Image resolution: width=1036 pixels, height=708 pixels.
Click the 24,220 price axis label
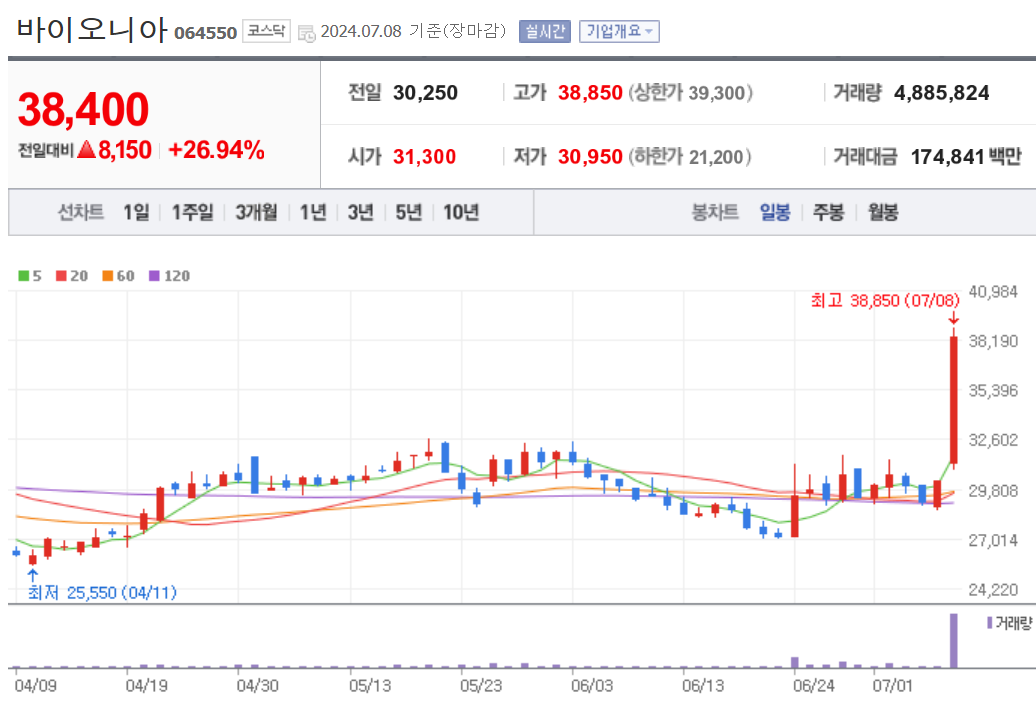click(993, 590)
